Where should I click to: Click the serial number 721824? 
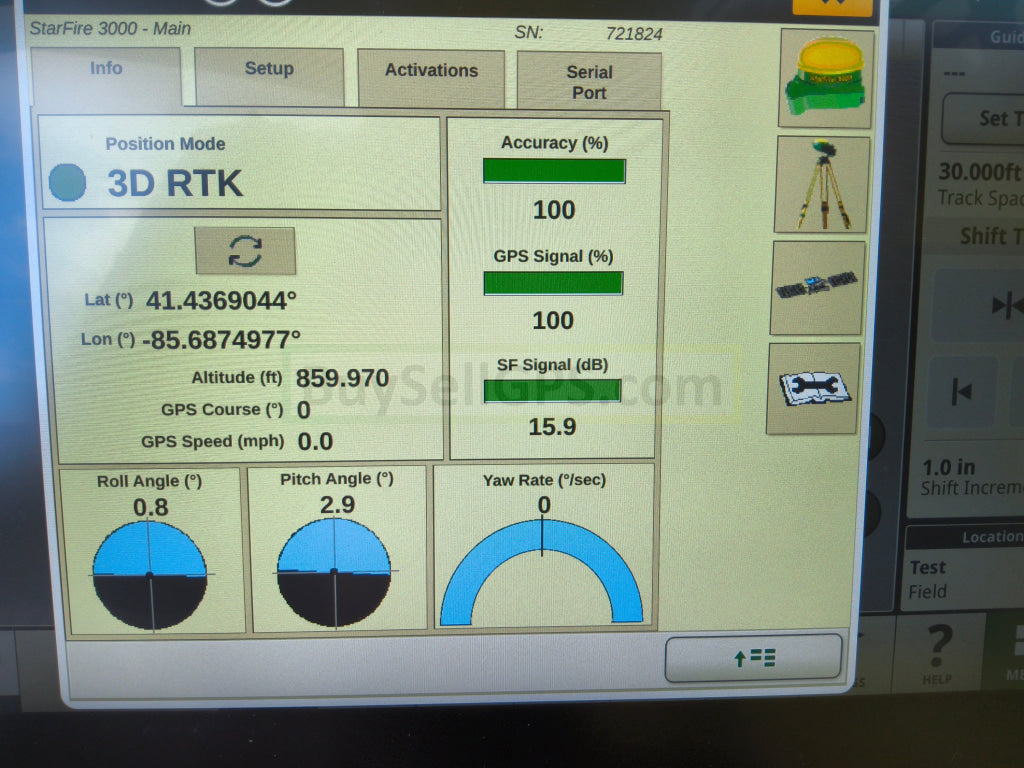tap(633, 34)
